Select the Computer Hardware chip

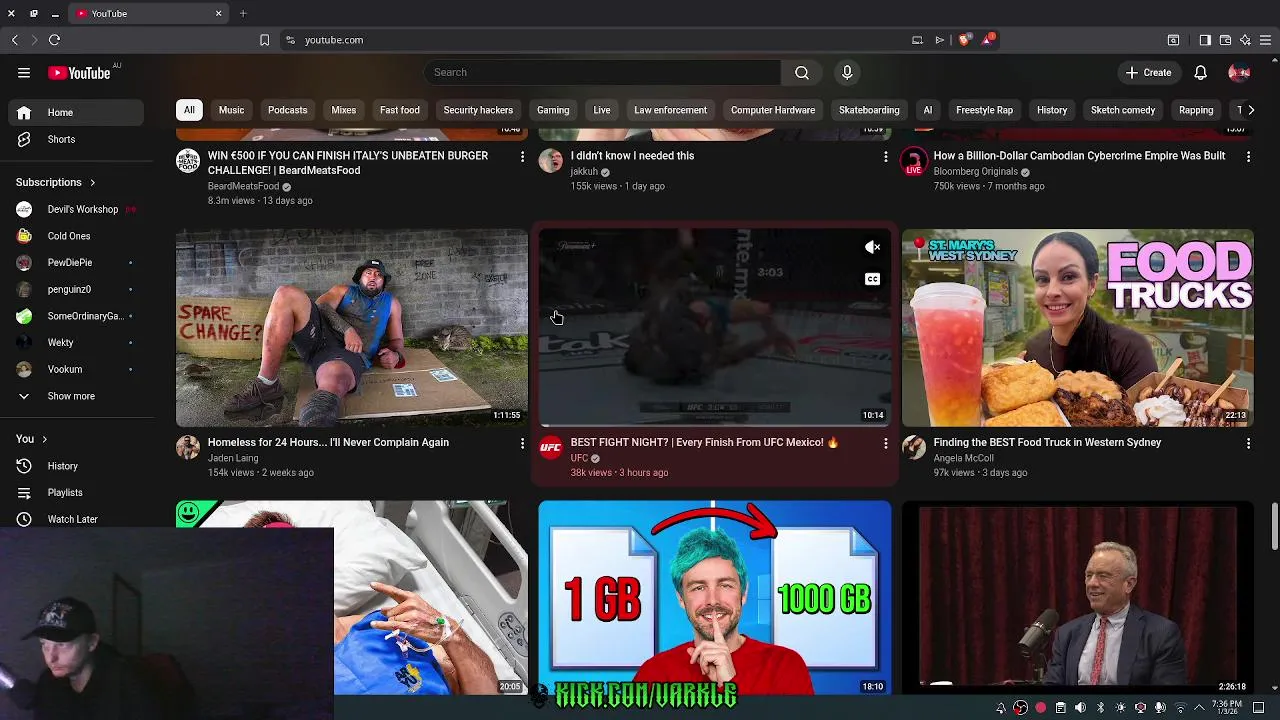[x=773, y=110]
